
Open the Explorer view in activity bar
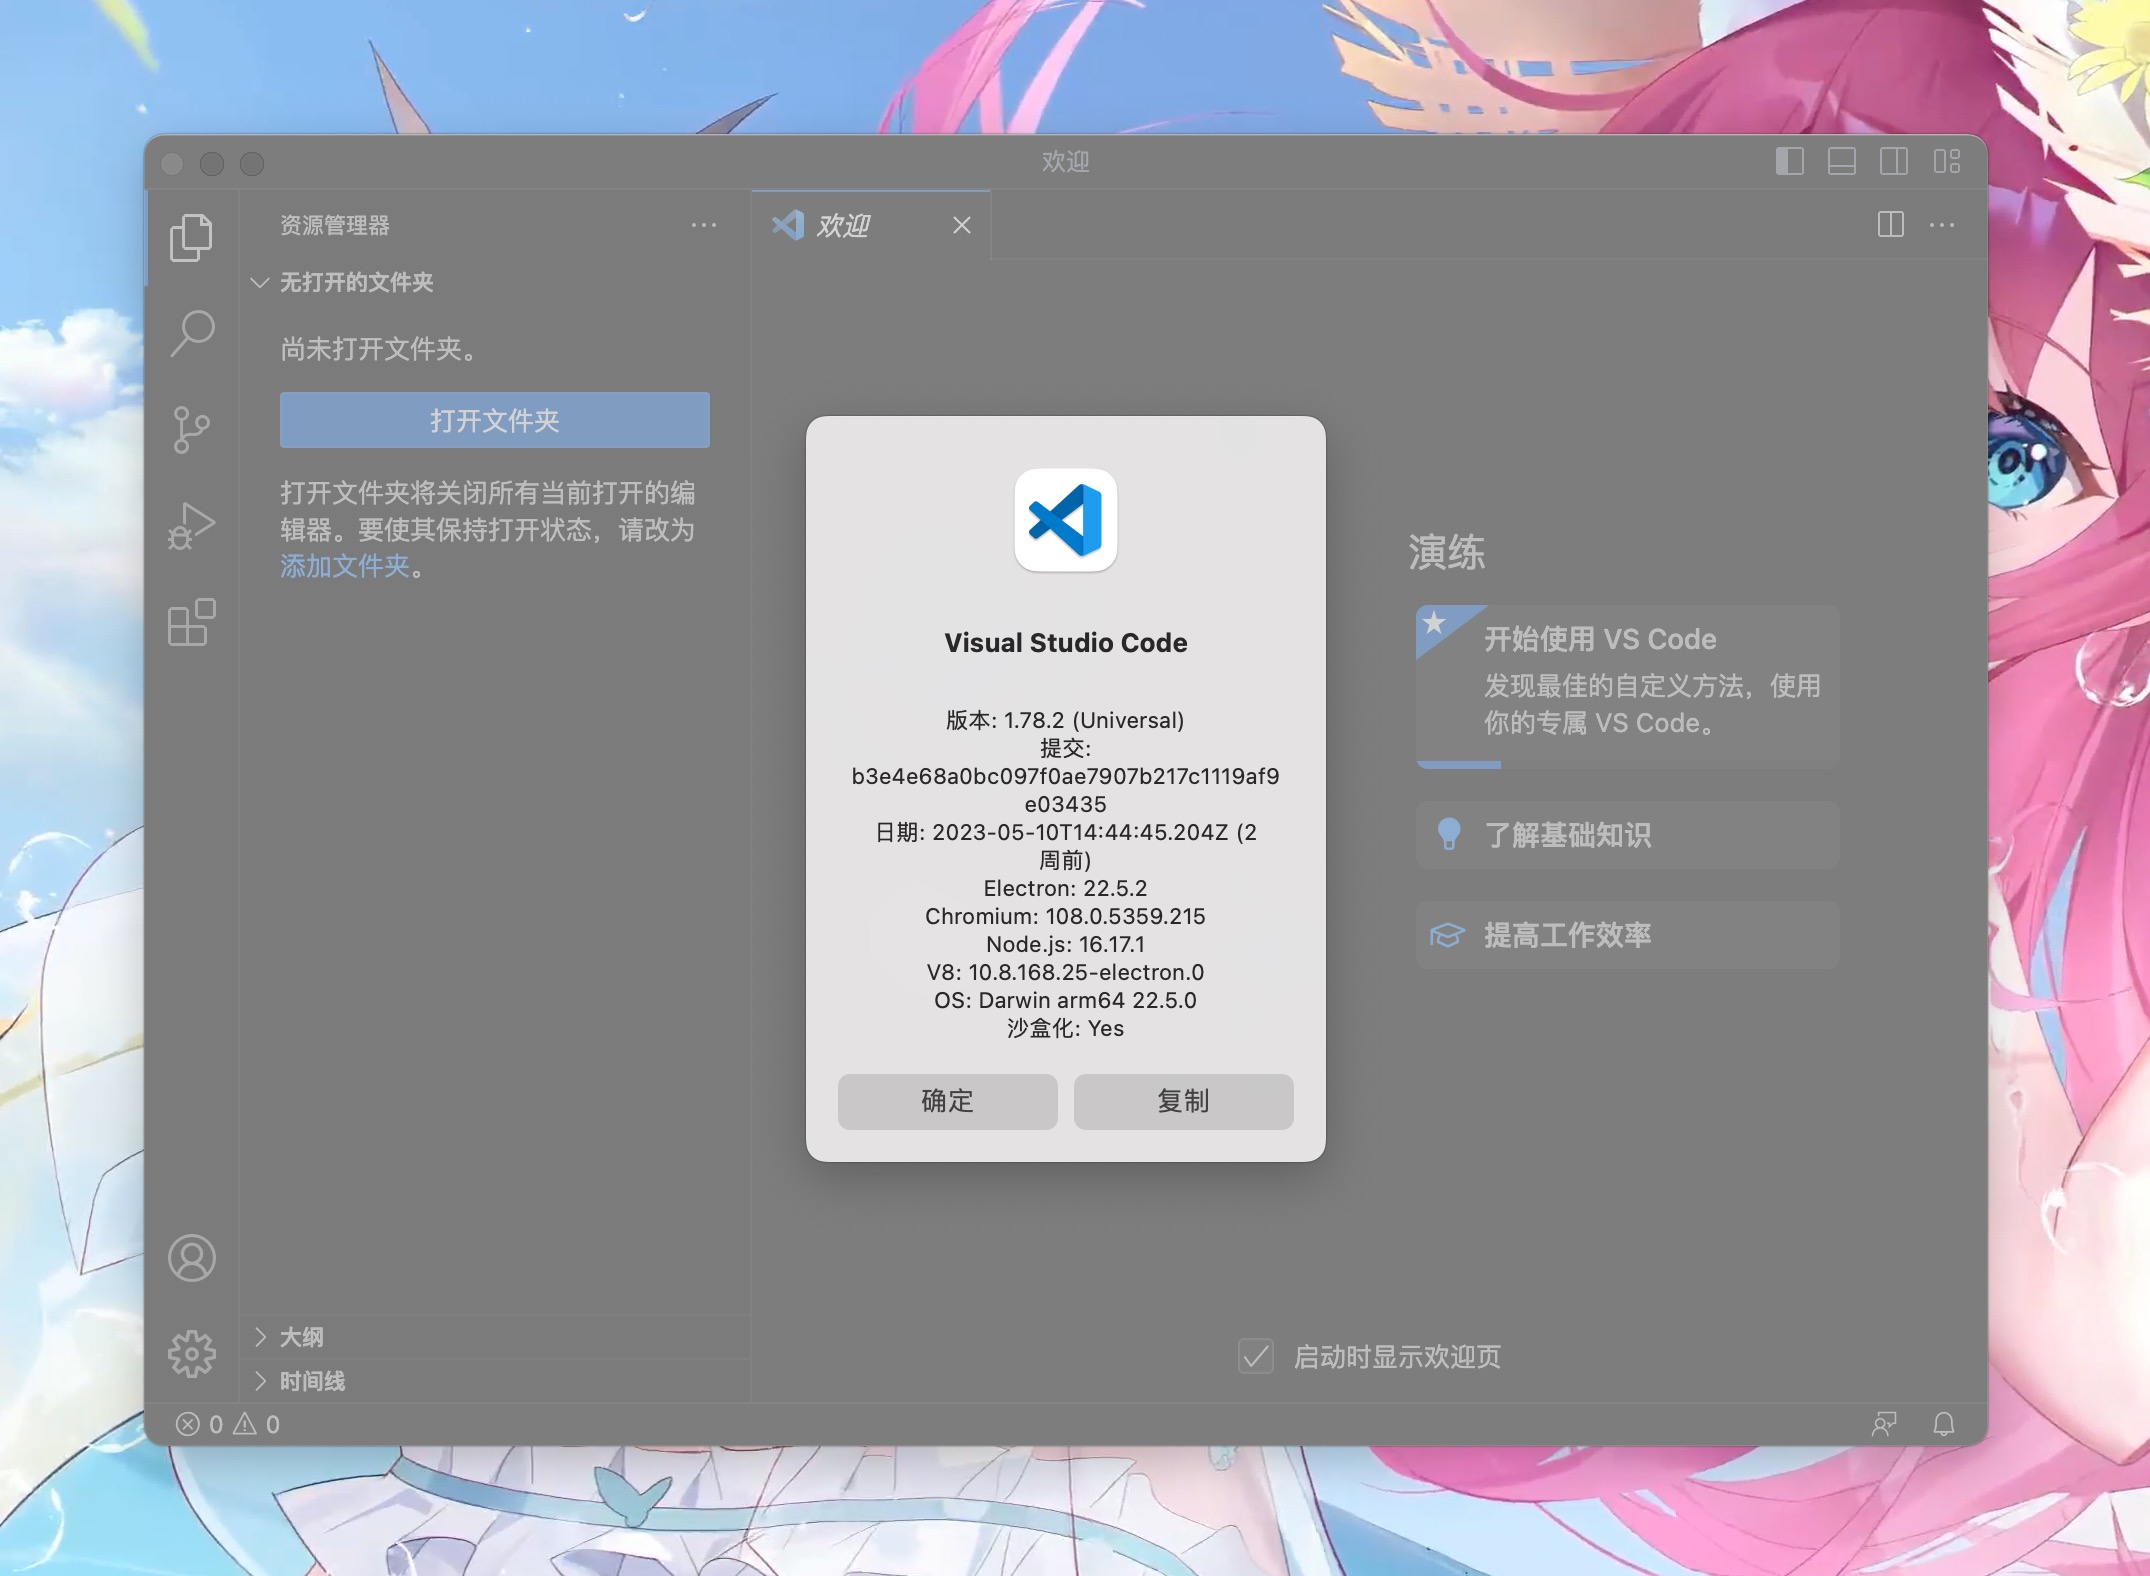tap(191, 237)
